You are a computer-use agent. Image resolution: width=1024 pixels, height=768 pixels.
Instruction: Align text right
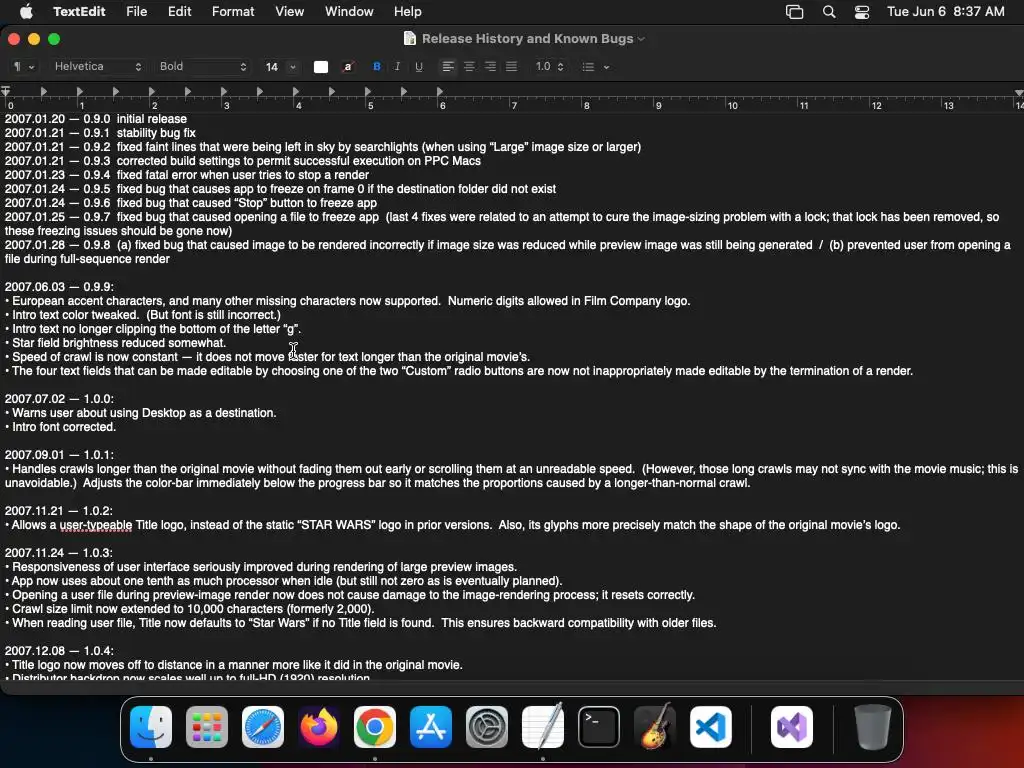pos(490,67)
